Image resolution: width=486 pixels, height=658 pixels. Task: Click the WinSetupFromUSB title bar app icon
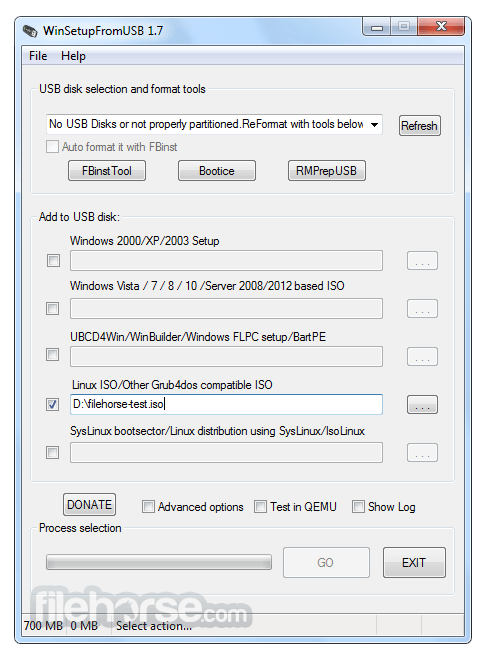(30, 31)
